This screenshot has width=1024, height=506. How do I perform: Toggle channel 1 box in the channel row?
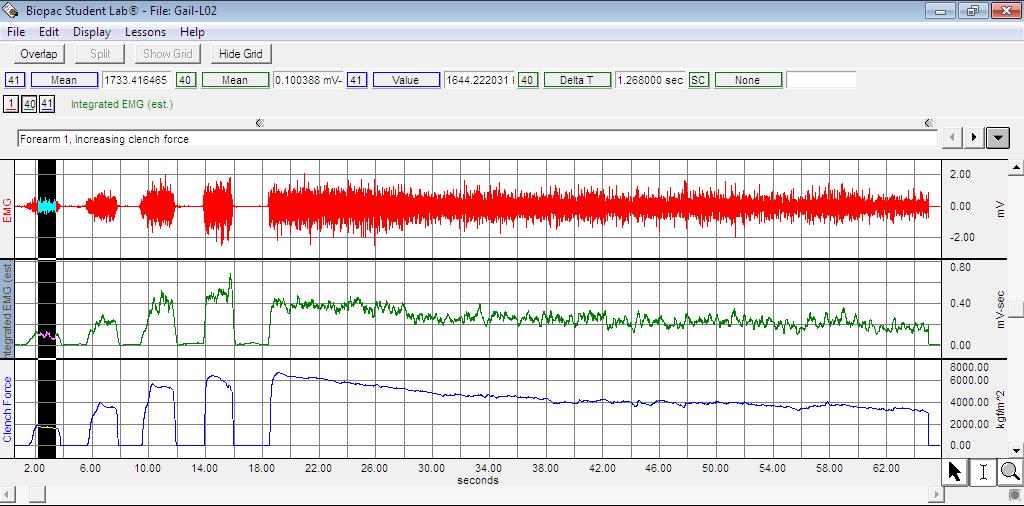11,104
